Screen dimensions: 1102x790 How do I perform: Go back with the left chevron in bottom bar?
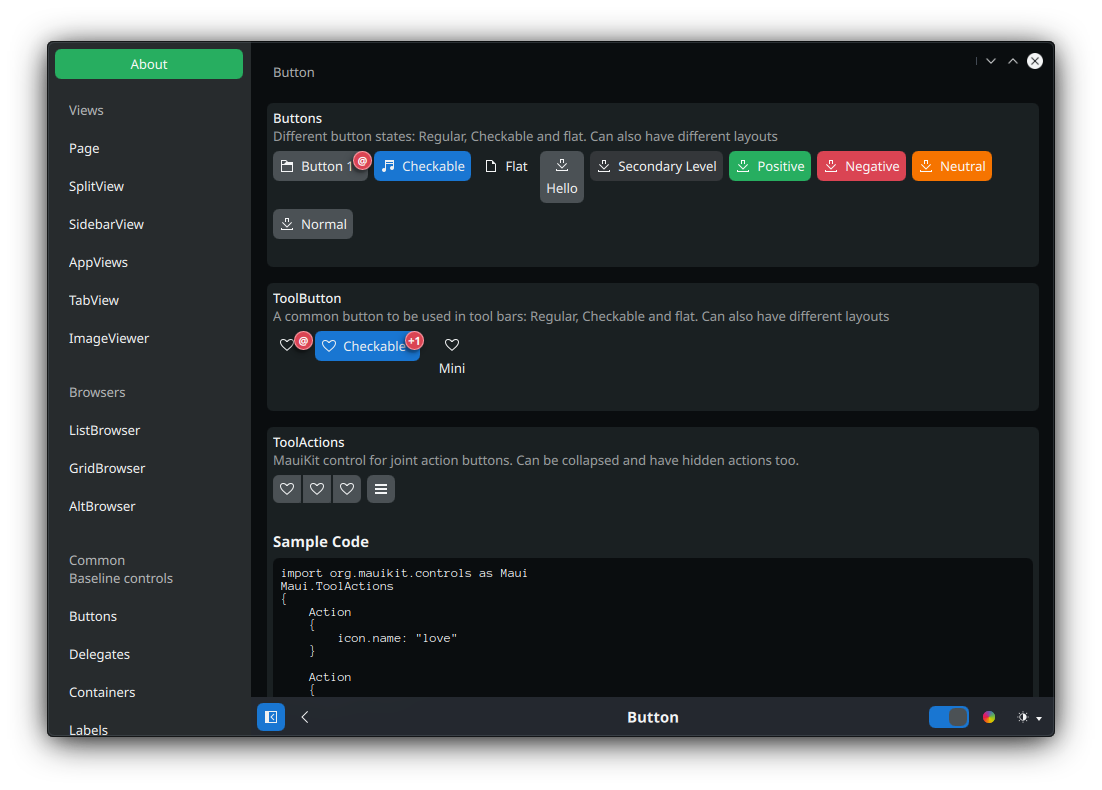[305, 717]
